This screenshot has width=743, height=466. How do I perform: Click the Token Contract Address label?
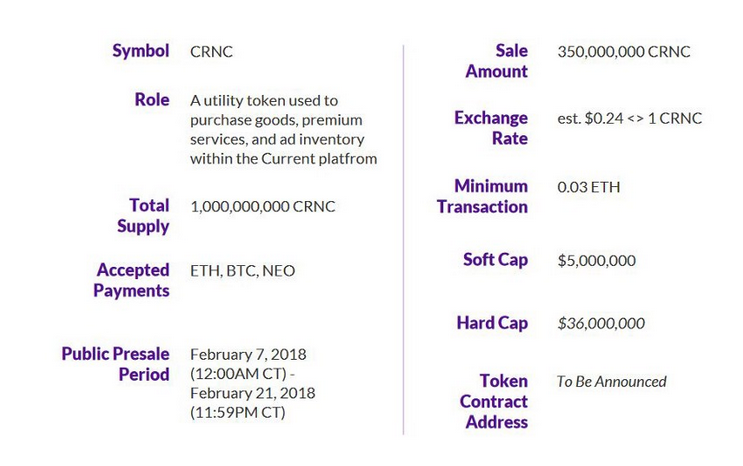pyautogui.click(x=494, y=401)
